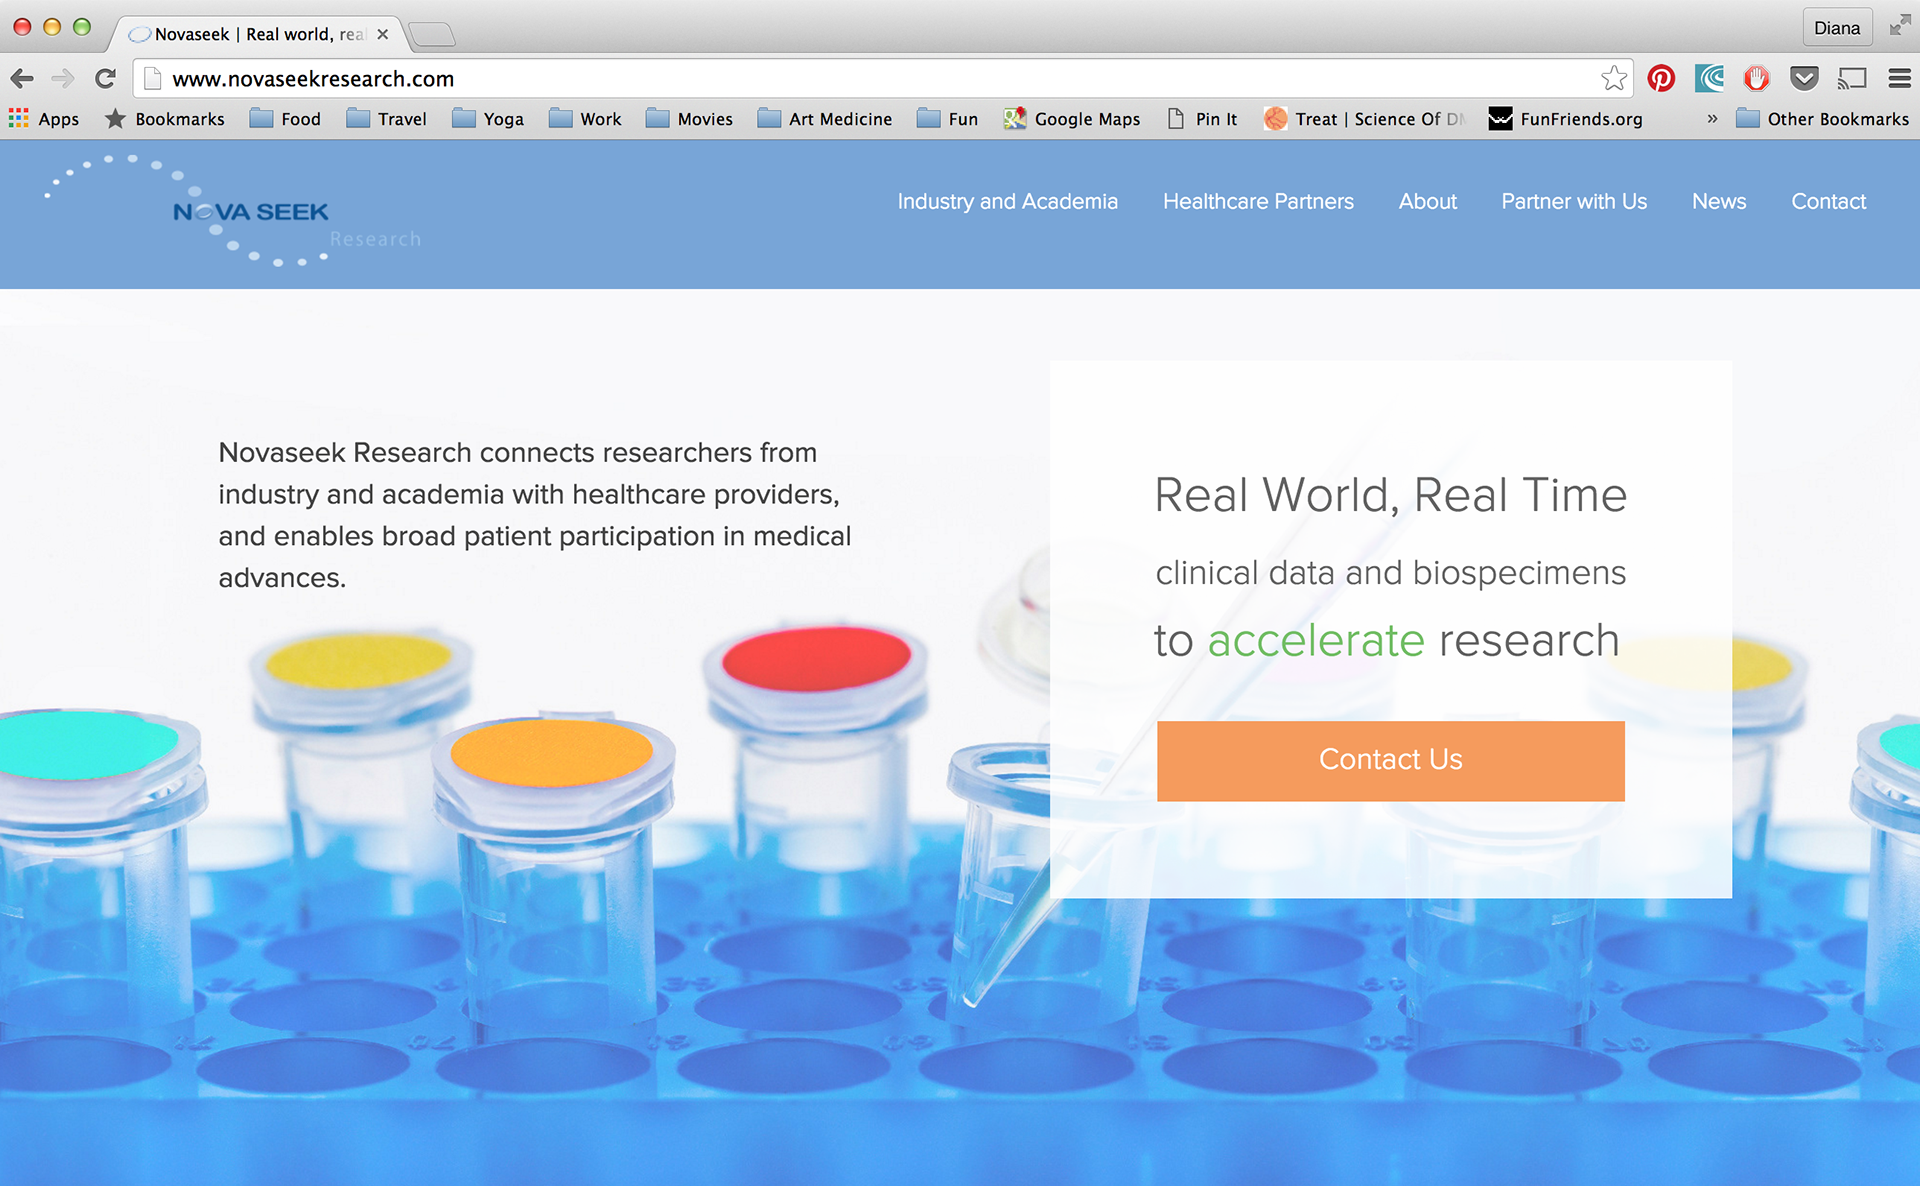
Task: Show more bookmarks via overflow chevron
Action: (x=1712, y=119)
